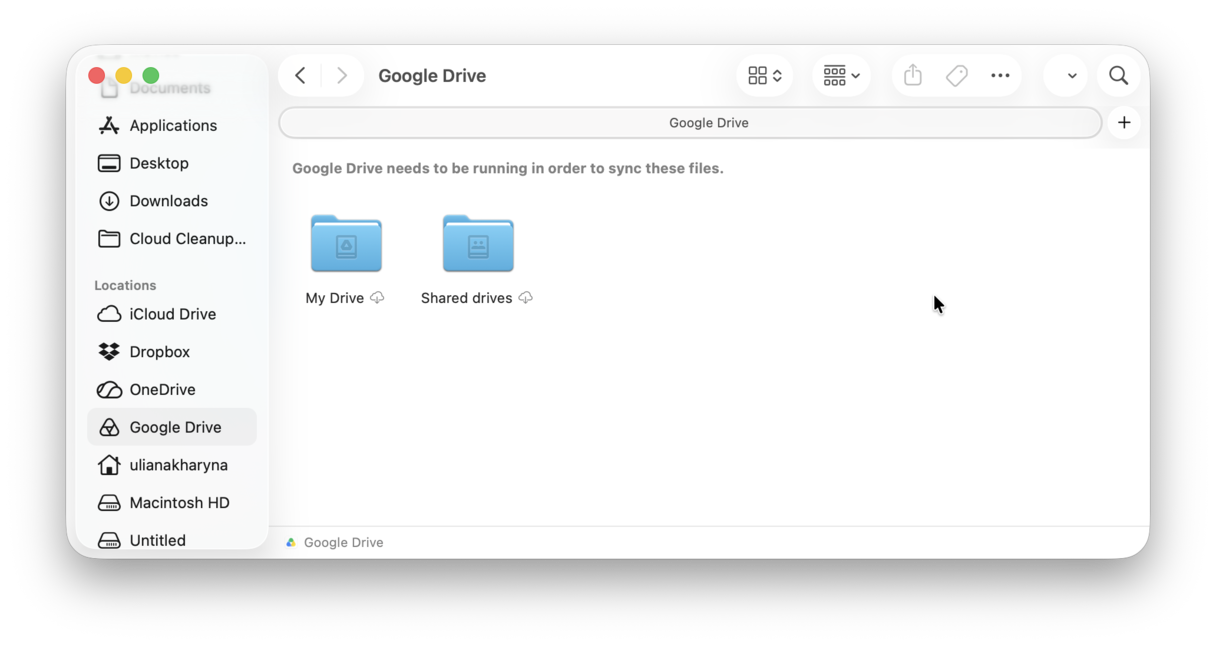The width and height of the screenshot is (1216, 646).
Task: Open the Untitled drive in sidebar
Action: (x=172, y=540)
